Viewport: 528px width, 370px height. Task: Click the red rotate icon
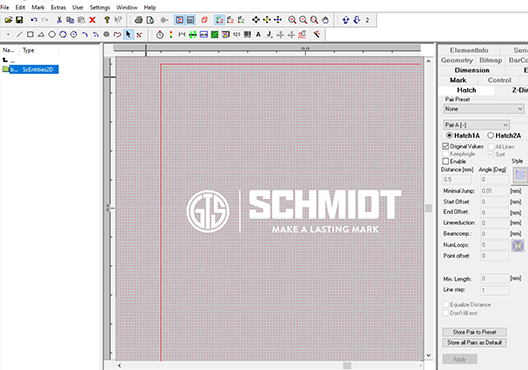204,20
